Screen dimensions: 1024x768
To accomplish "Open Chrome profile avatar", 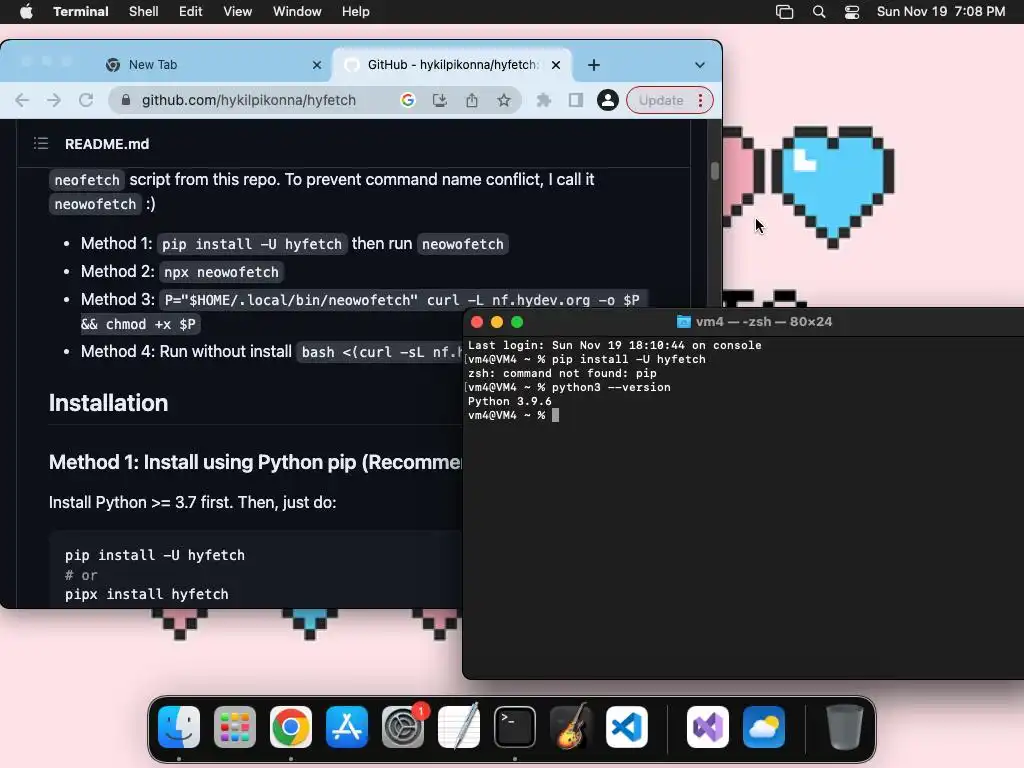I will [x=607, y=100].
